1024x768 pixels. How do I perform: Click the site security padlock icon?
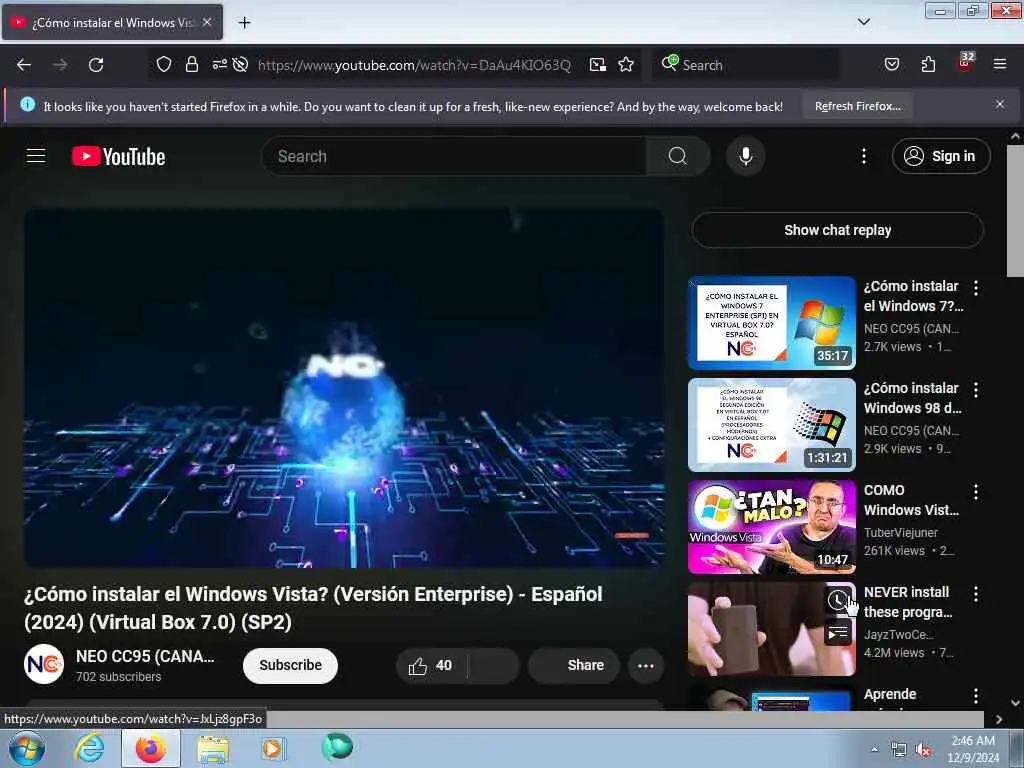tap(191, 64)
